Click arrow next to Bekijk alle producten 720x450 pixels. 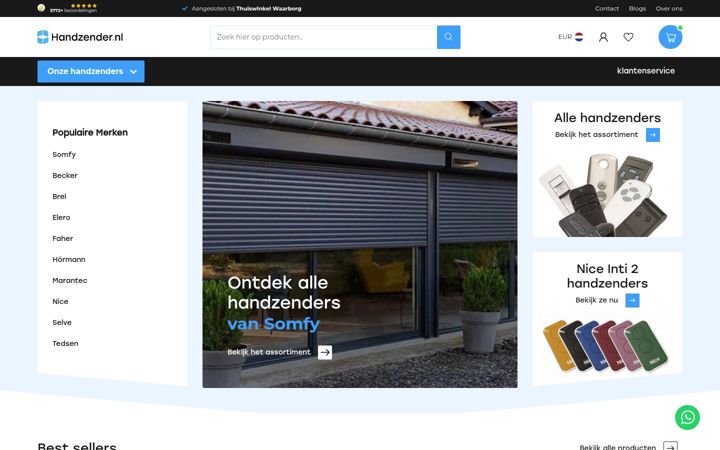tap(670, 446)
